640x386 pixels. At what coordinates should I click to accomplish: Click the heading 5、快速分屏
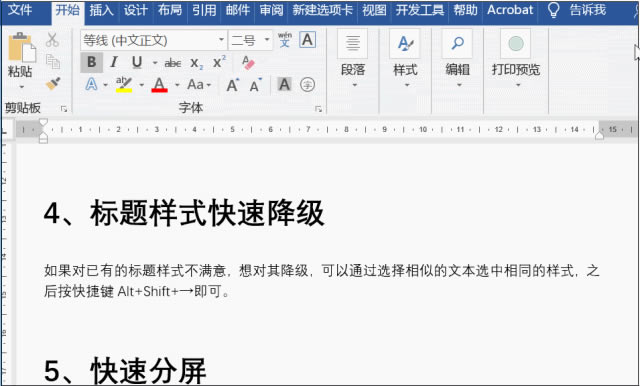[125, 370]
